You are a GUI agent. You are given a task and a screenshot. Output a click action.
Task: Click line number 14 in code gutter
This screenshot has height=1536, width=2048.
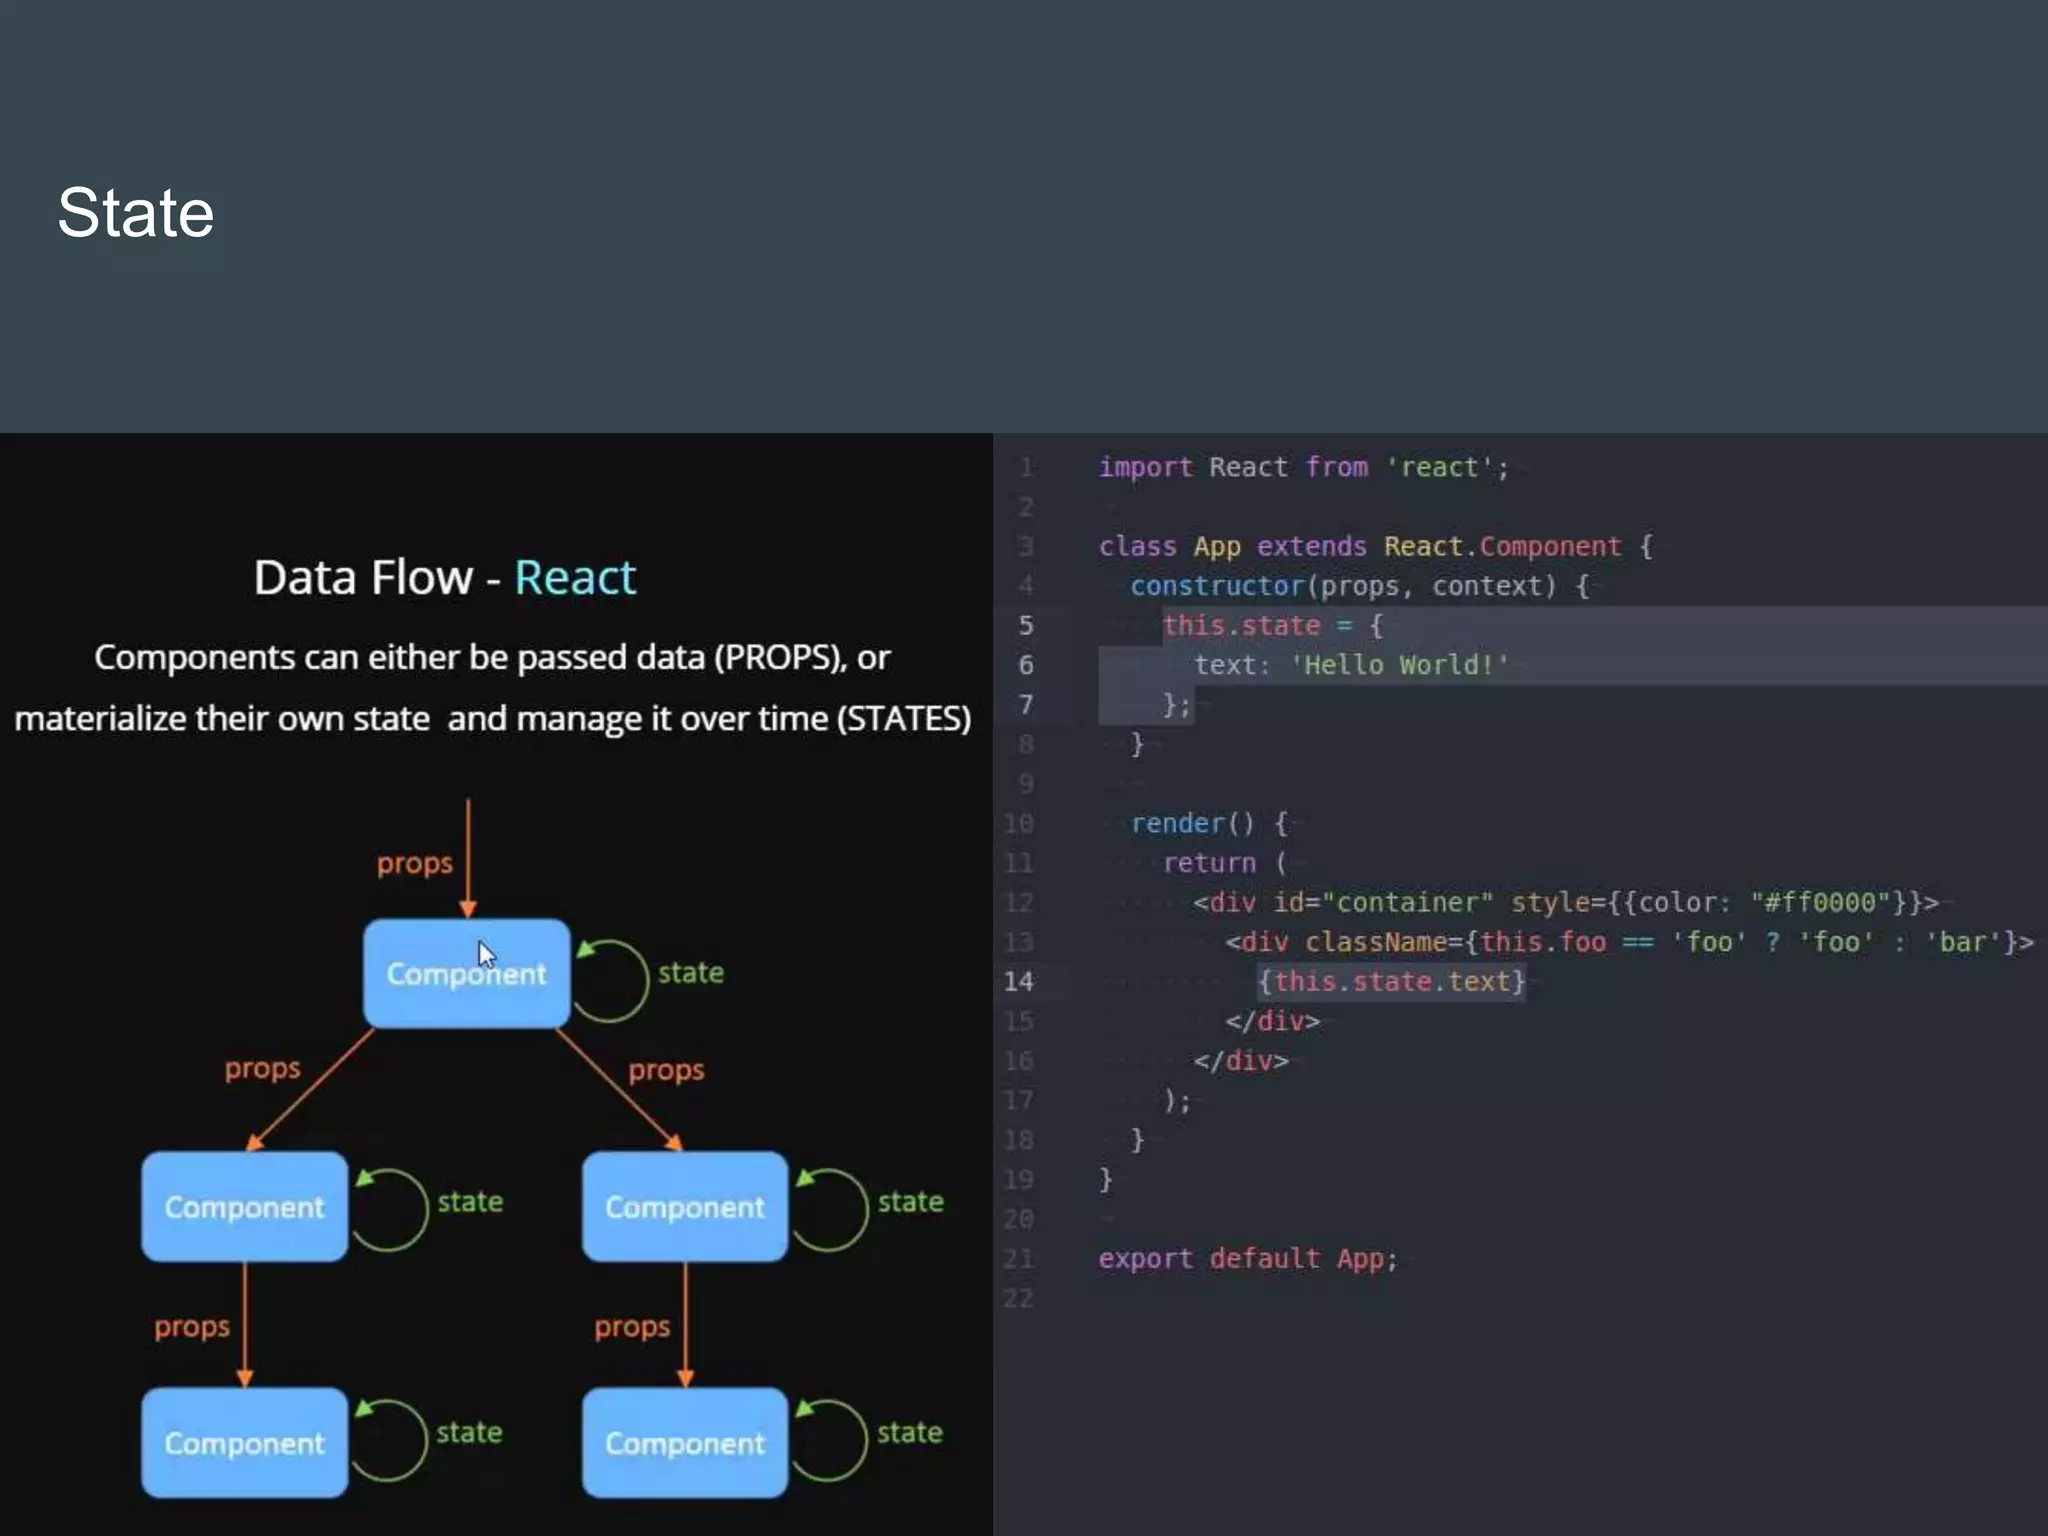pos(1018,981)
